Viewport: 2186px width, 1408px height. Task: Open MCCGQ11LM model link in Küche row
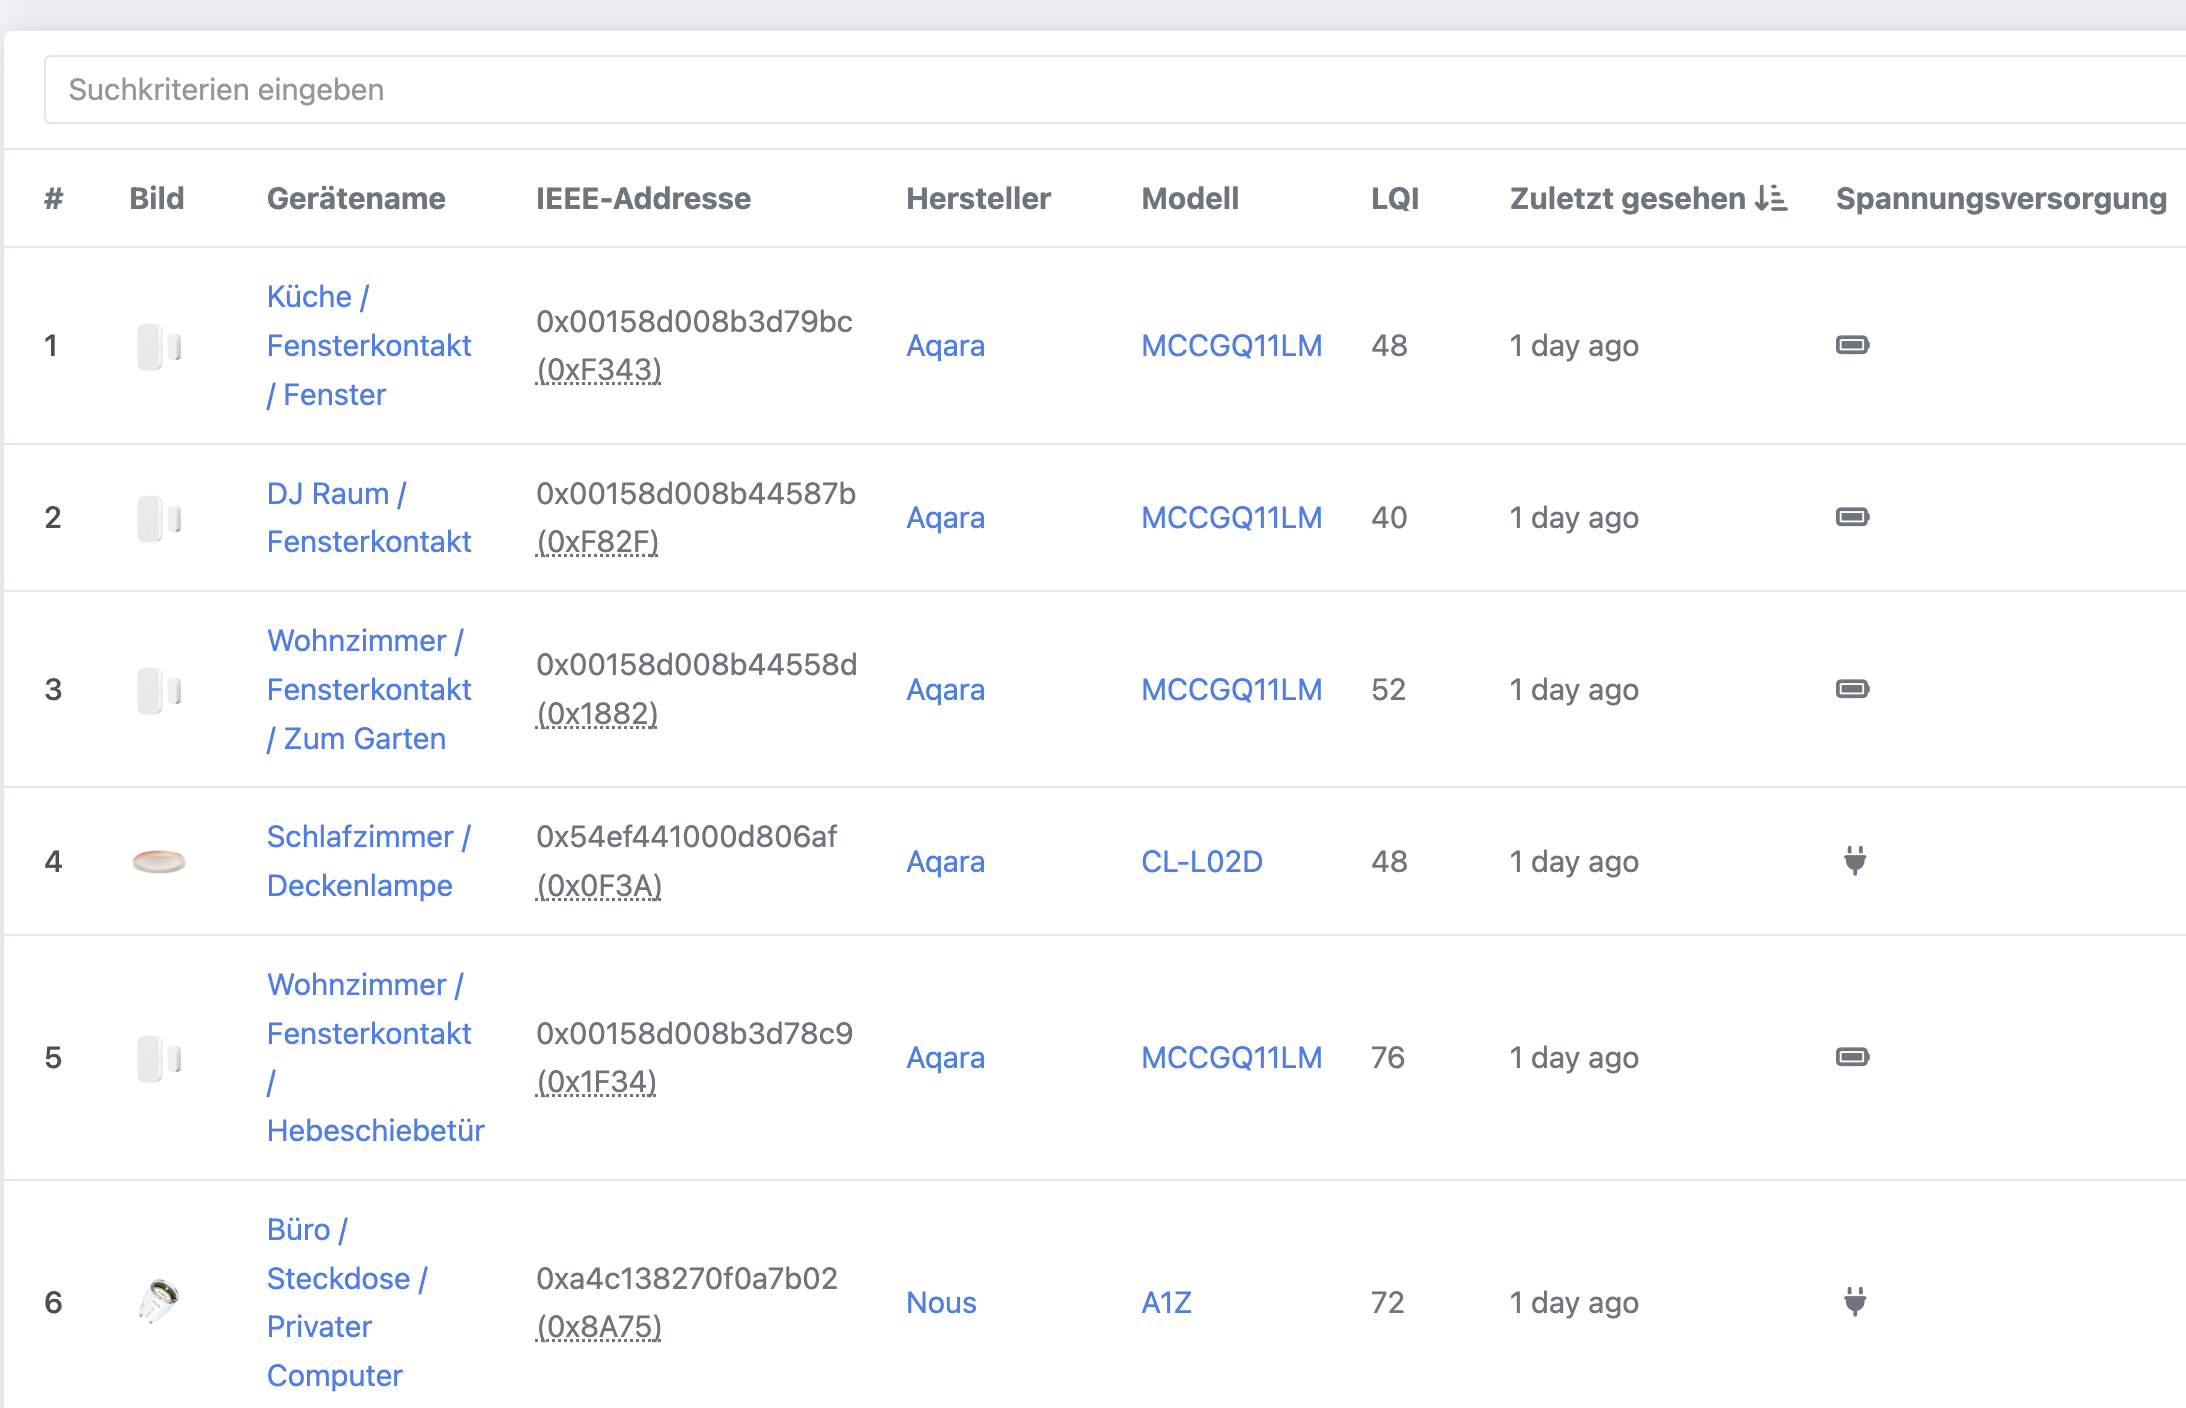tap(1232, 345)
